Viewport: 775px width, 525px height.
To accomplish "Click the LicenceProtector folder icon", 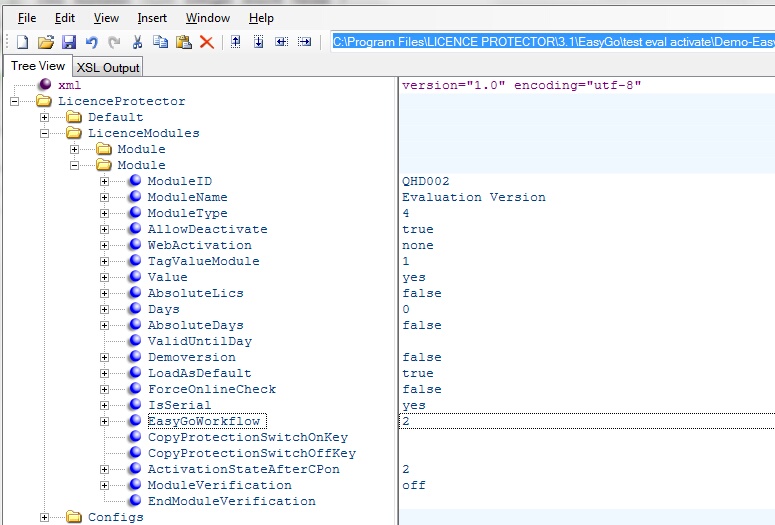I will click(44, 101).
